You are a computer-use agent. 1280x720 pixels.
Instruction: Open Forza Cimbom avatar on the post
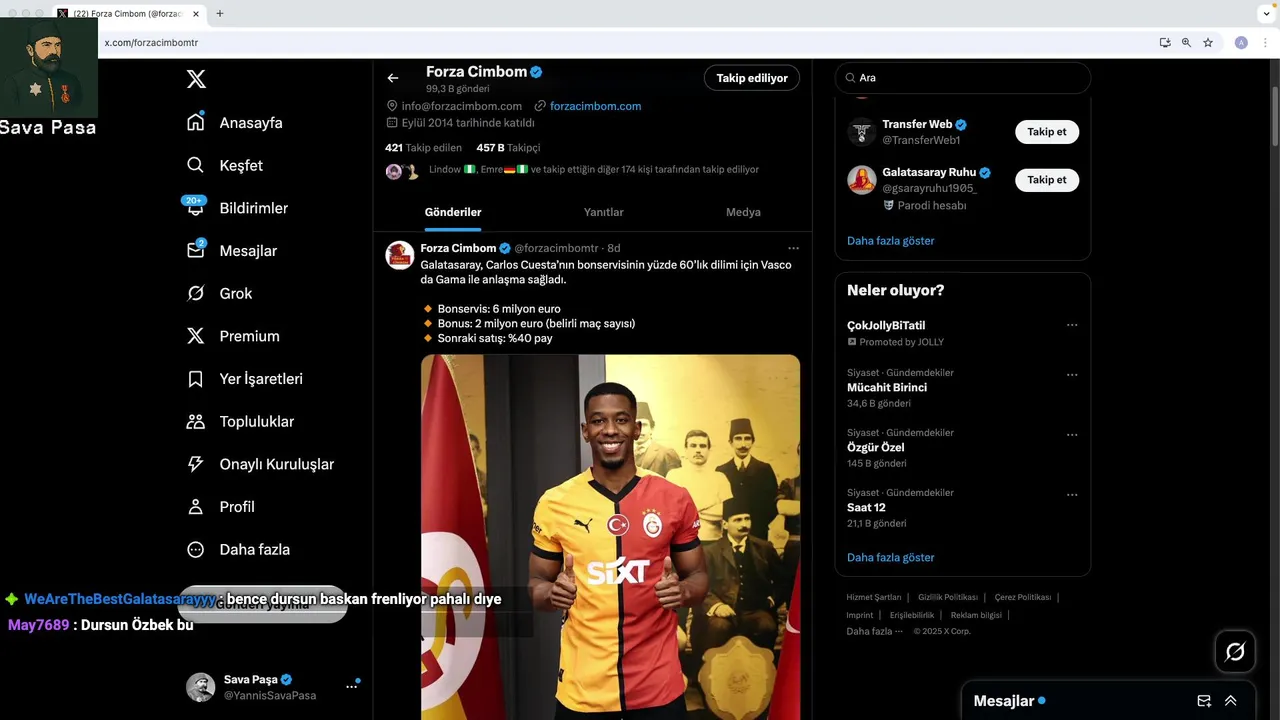click(400, 255)
